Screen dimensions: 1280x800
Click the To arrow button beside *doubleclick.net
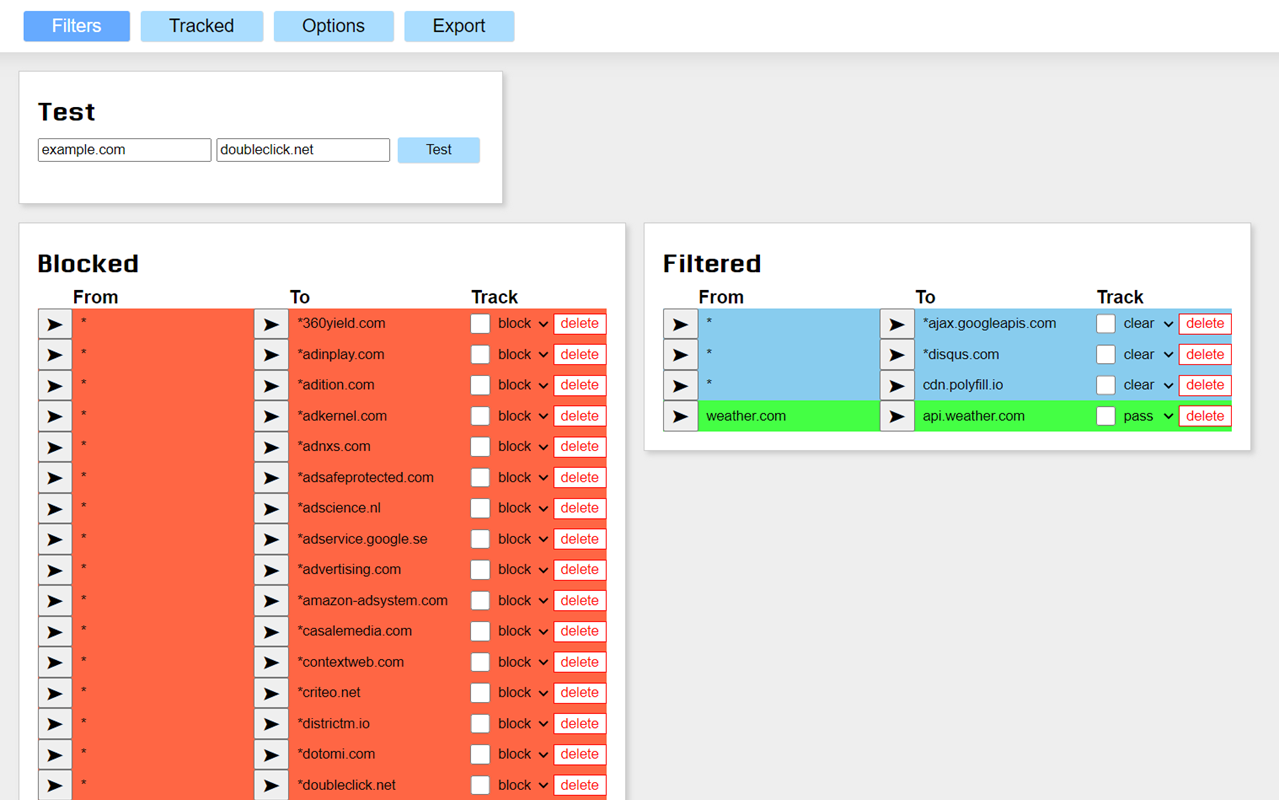271,785
